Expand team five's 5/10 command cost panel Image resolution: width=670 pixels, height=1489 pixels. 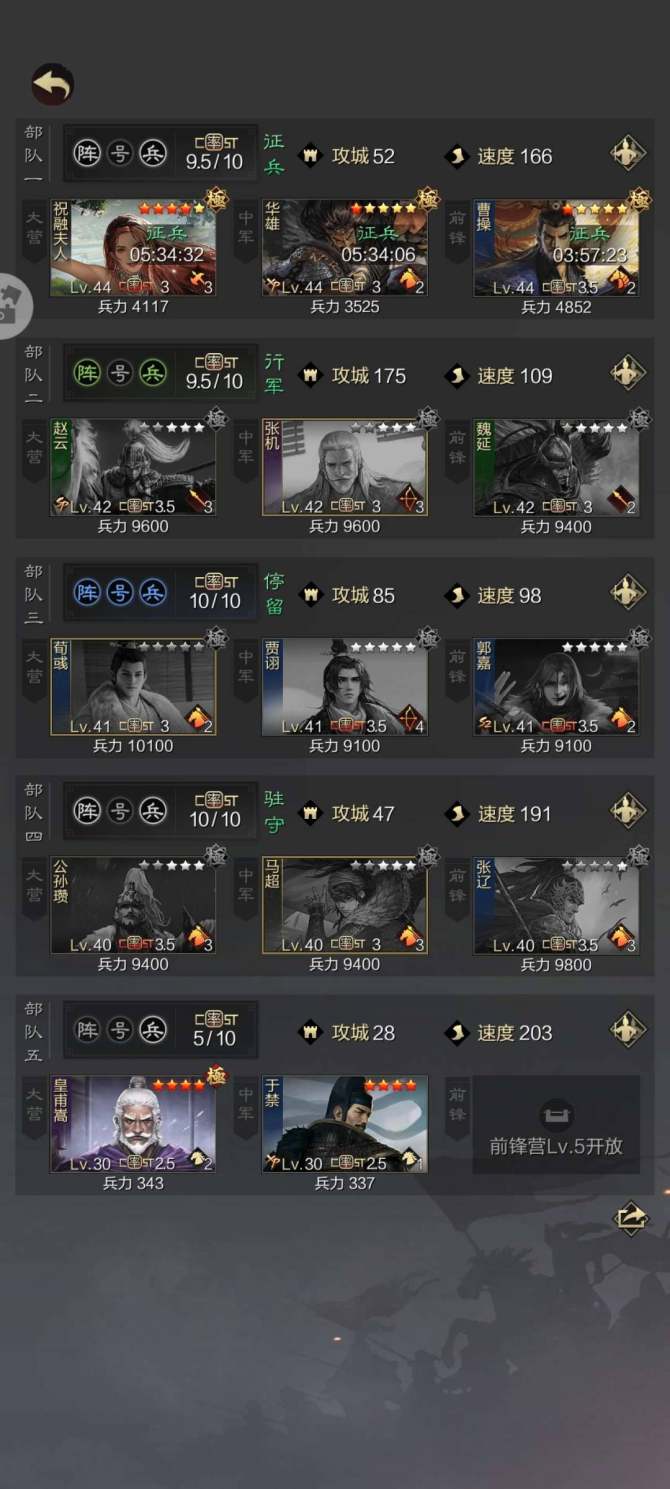215,1028
